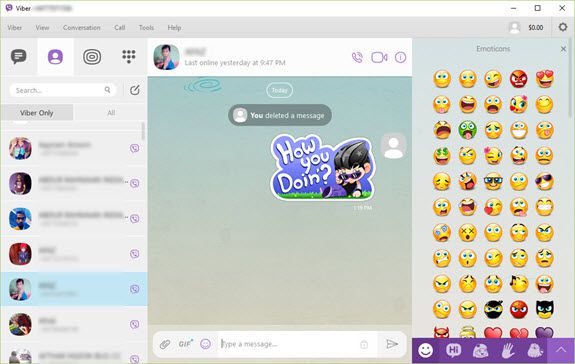Open the Help menu

[174, 27]
